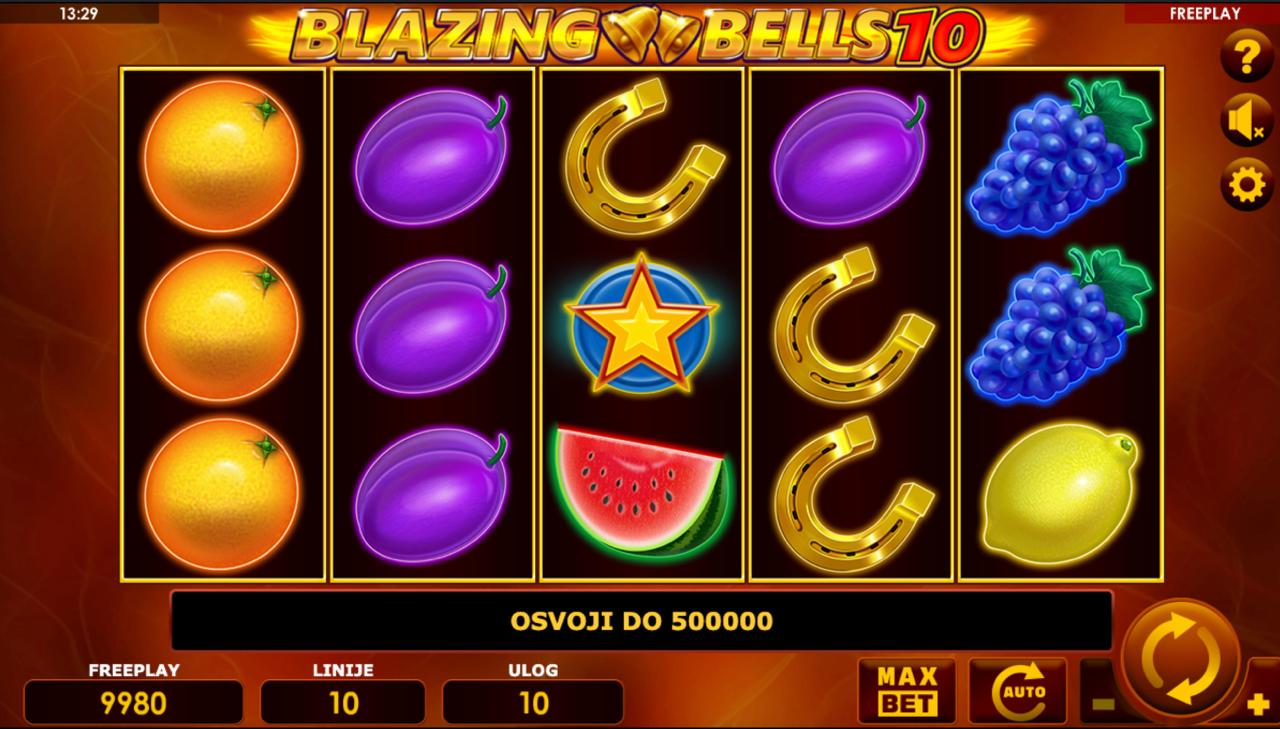1280x729 pixels.
Task: Click the star scatter symbol on middle reel
Action: [x=641, y=322]
